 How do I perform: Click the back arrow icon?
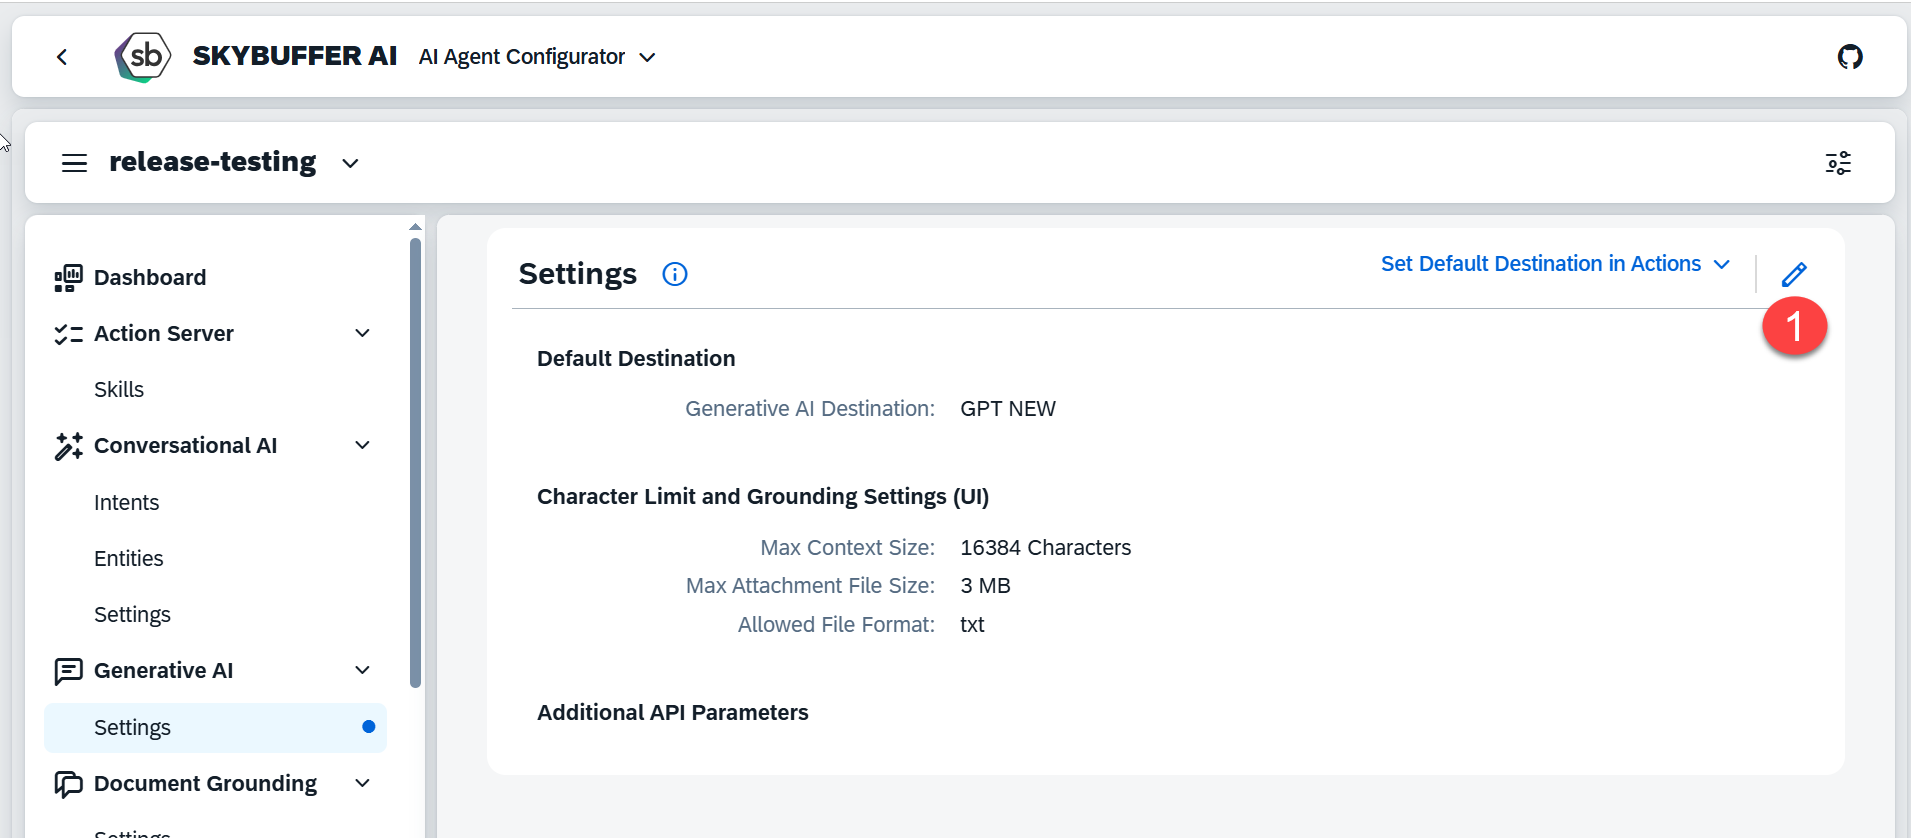[x=62, y=57]
